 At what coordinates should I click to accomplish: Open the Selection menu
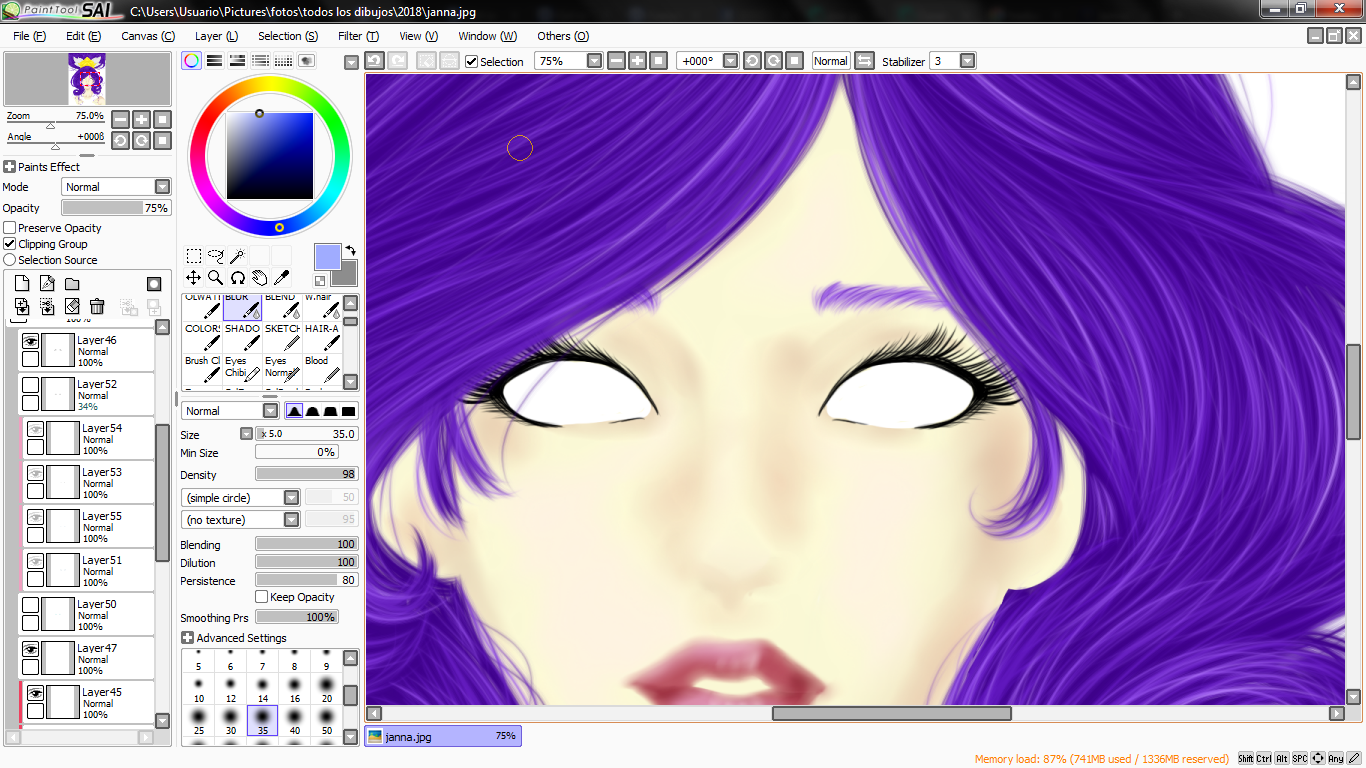point(288,36)
